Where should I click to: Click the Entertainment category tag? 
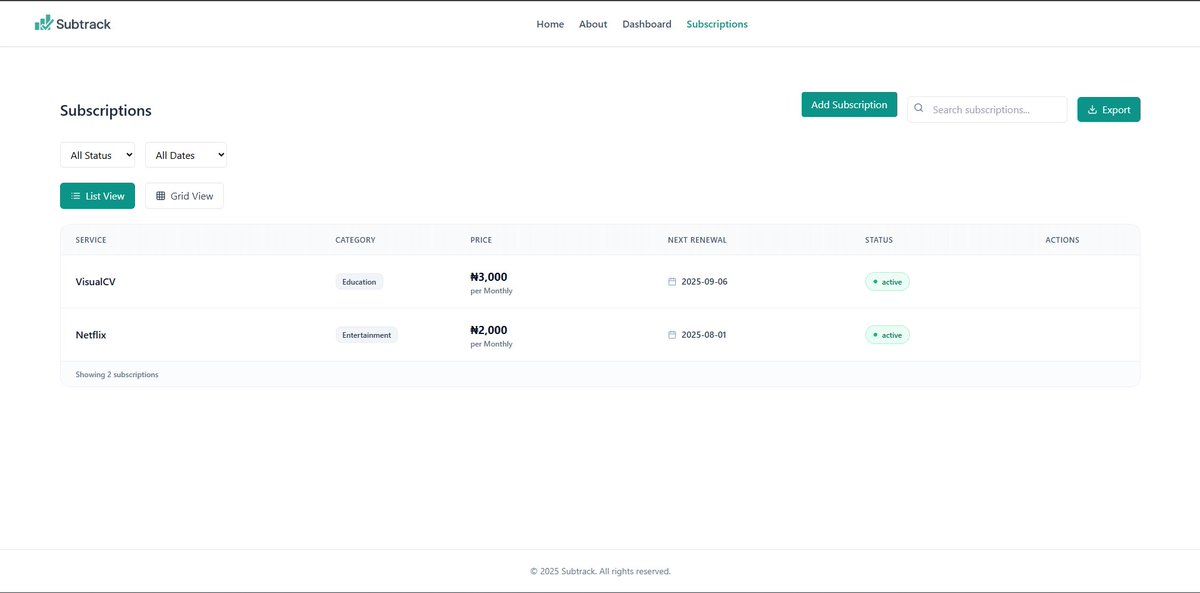pos(366,335)
